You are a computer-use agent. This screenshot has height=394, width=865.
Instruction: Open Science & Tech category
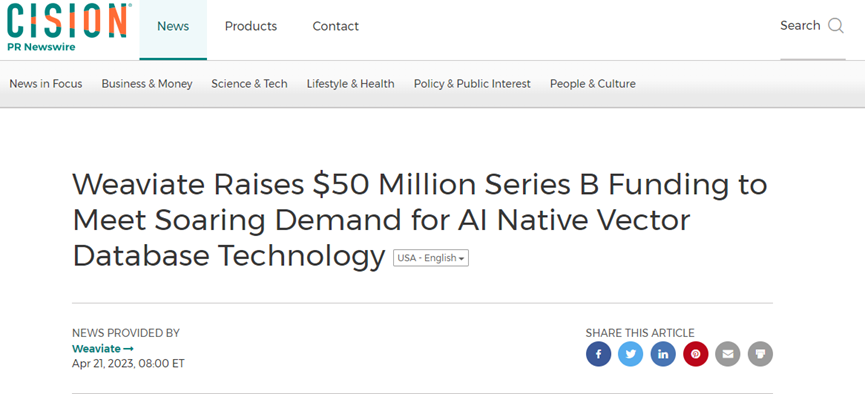[249, 84]
